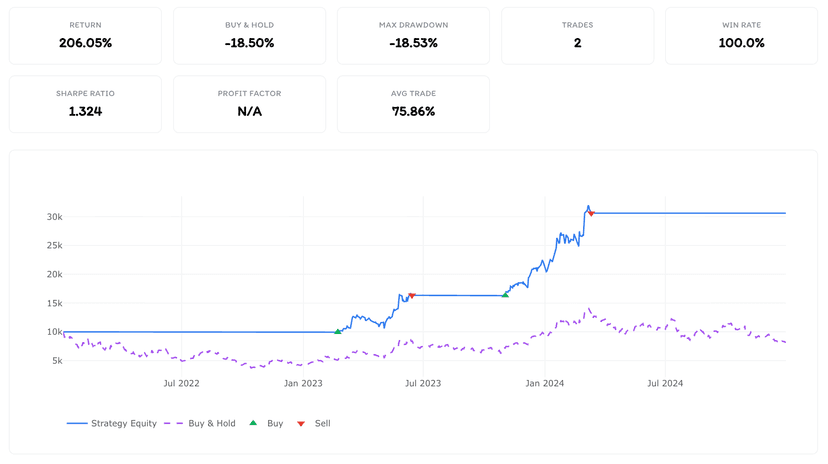The height and width of the screenshot is (464, 828).
Task: Click the 30k y-axis tick label
Action: tap(54, 217)
